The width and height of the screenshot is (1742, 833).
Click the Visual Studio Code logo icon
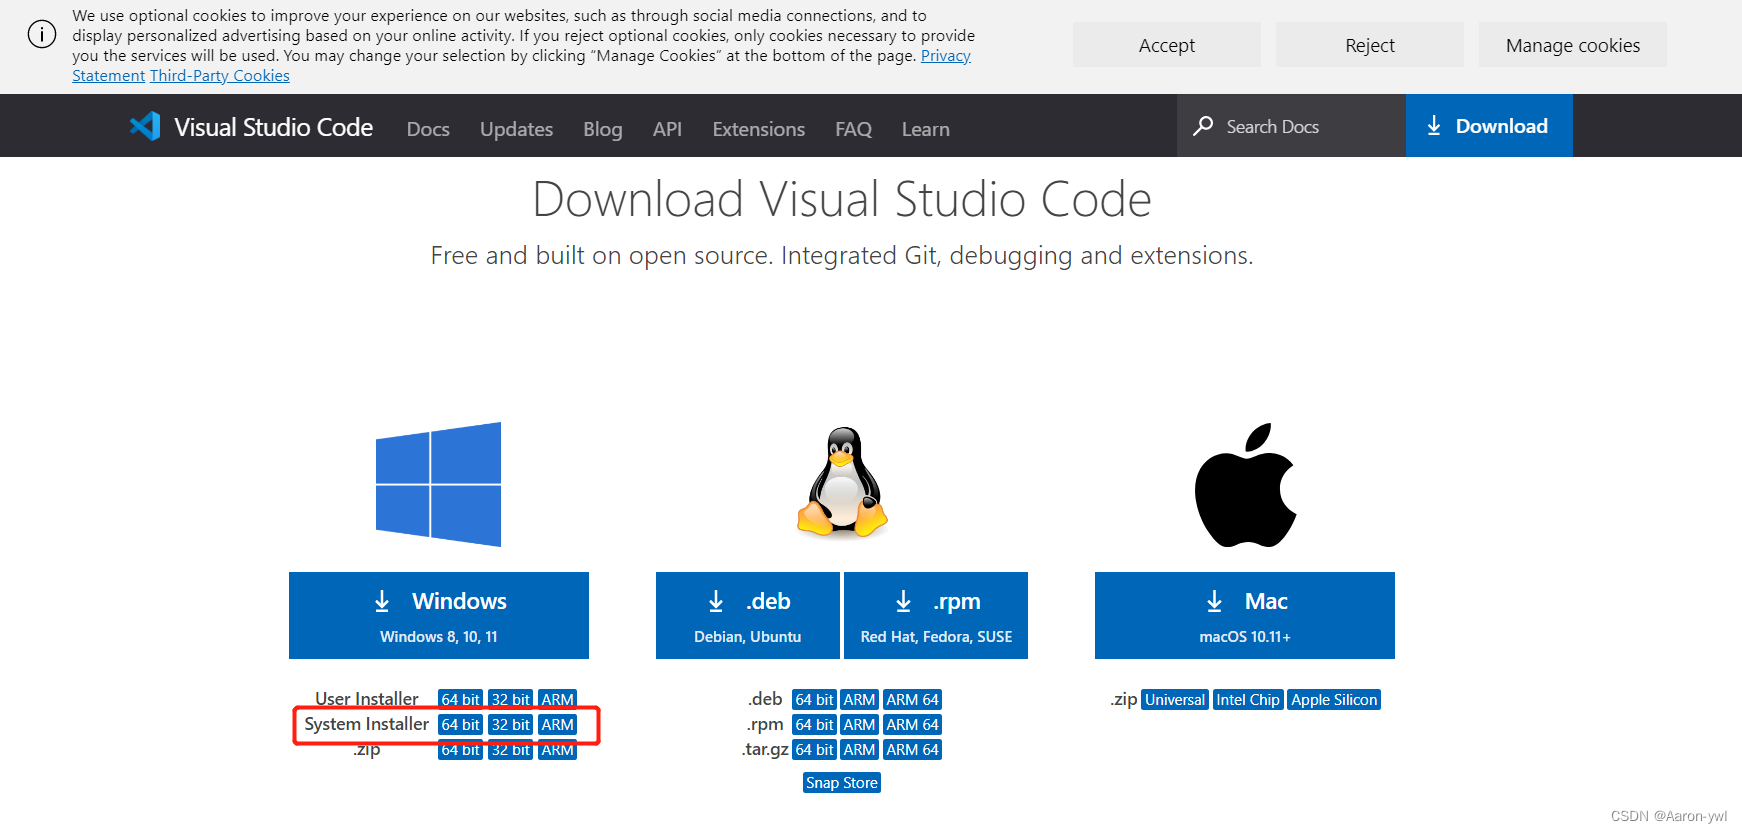coord(145,126)
